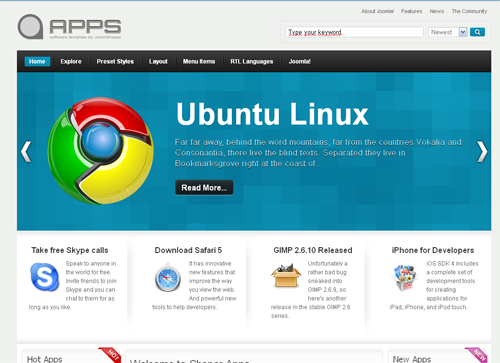Click the Skype icon

pyautogui.click(x=45, y=277)
